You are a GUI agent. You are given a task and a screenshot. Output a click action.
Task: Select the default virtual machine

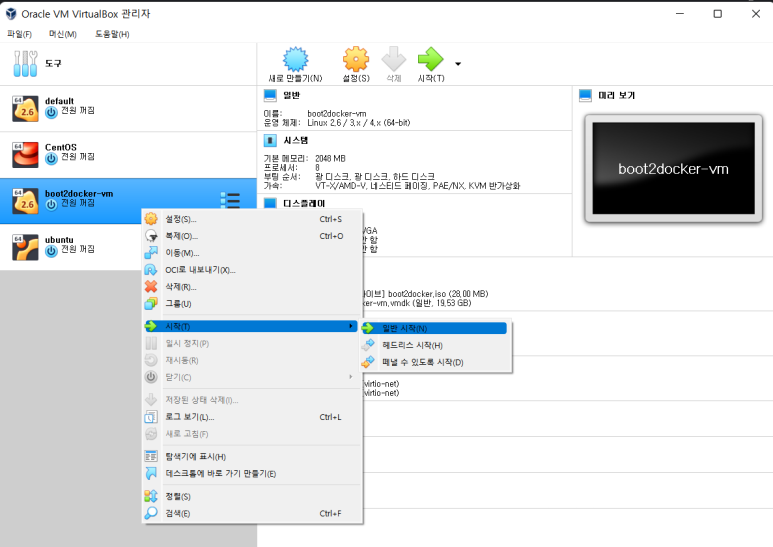point(128,108)
